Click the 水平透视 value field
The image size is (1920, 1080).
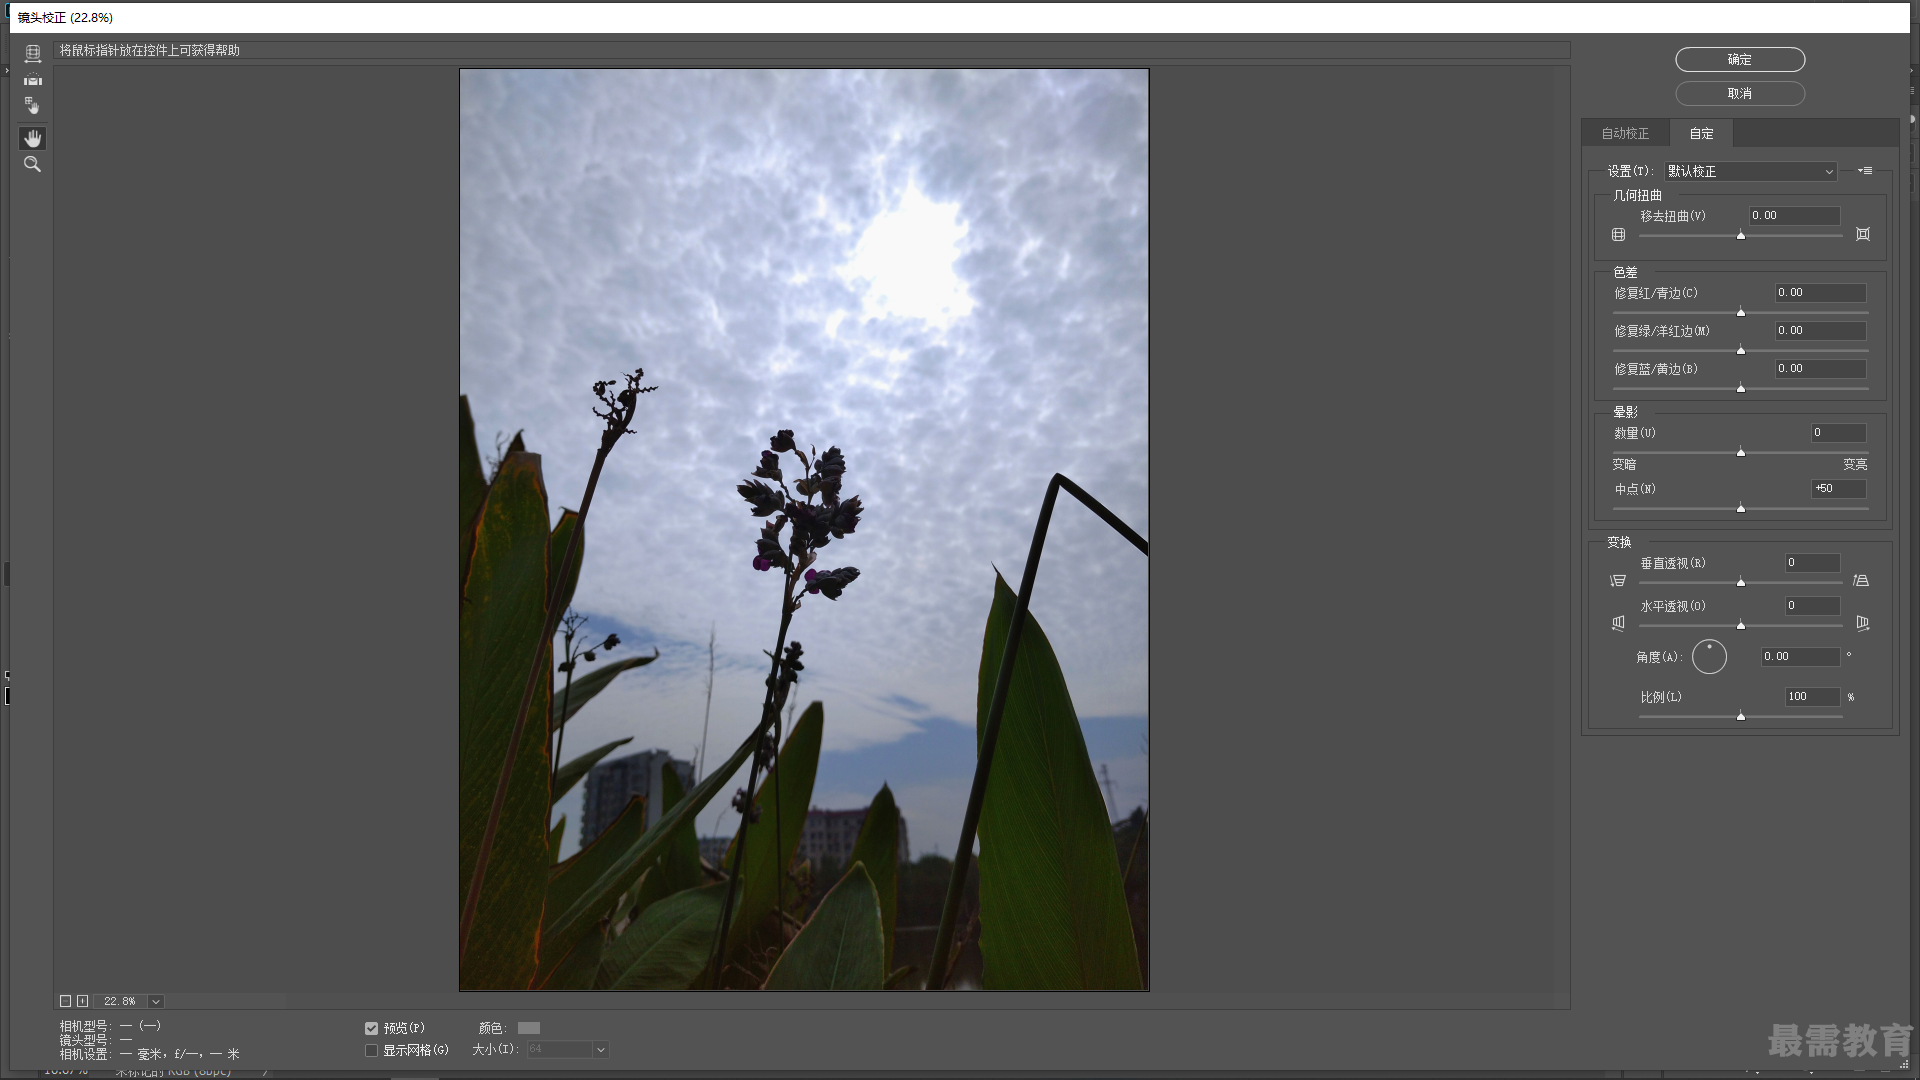coord(1812,606)
